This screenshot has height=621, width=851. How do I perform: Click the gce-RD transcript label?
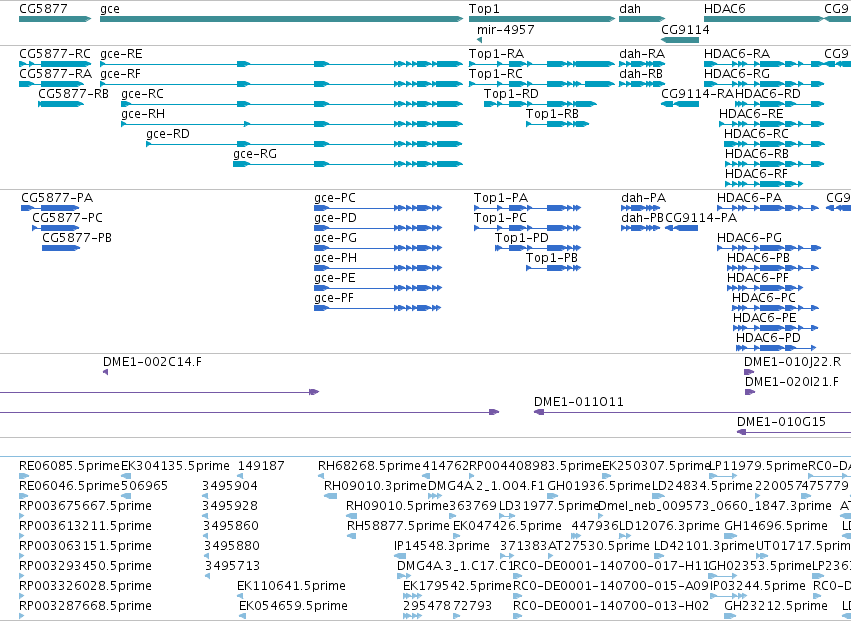[x=168, y=134]
